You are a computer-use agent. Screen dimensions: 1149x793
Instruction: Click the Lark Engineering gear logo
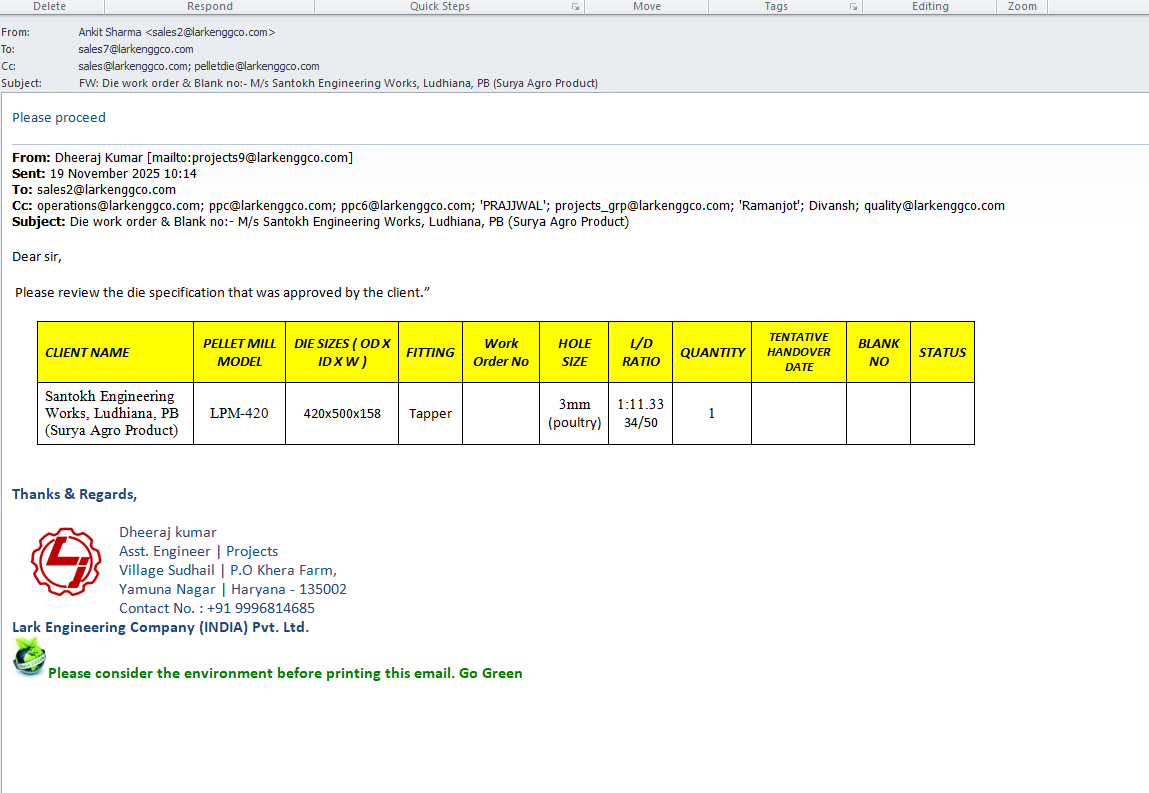tap(65, 561)
